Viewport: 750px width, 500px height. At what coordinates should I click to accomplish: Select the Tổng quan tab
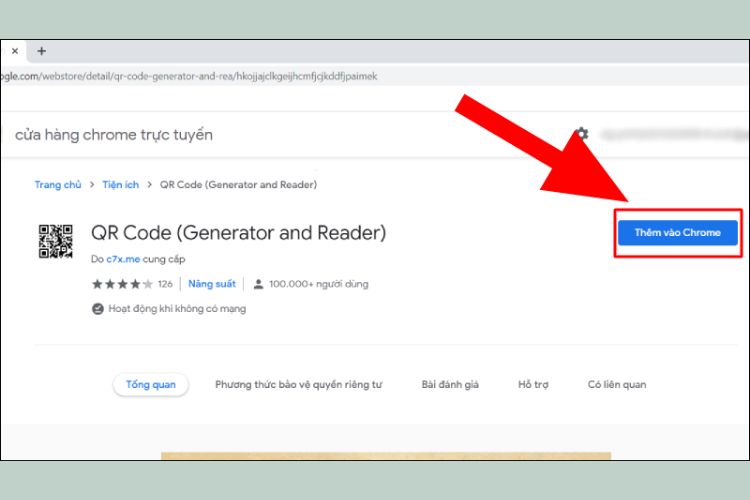[151, 384]
